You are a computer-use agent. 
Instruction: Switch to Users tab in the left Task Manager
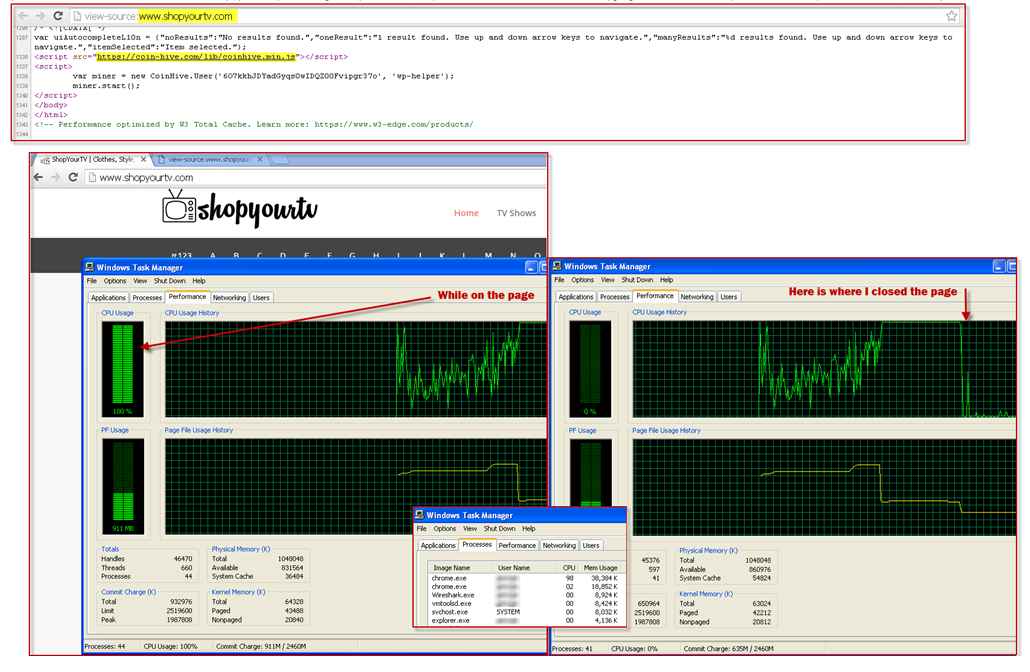pos(261,298)
